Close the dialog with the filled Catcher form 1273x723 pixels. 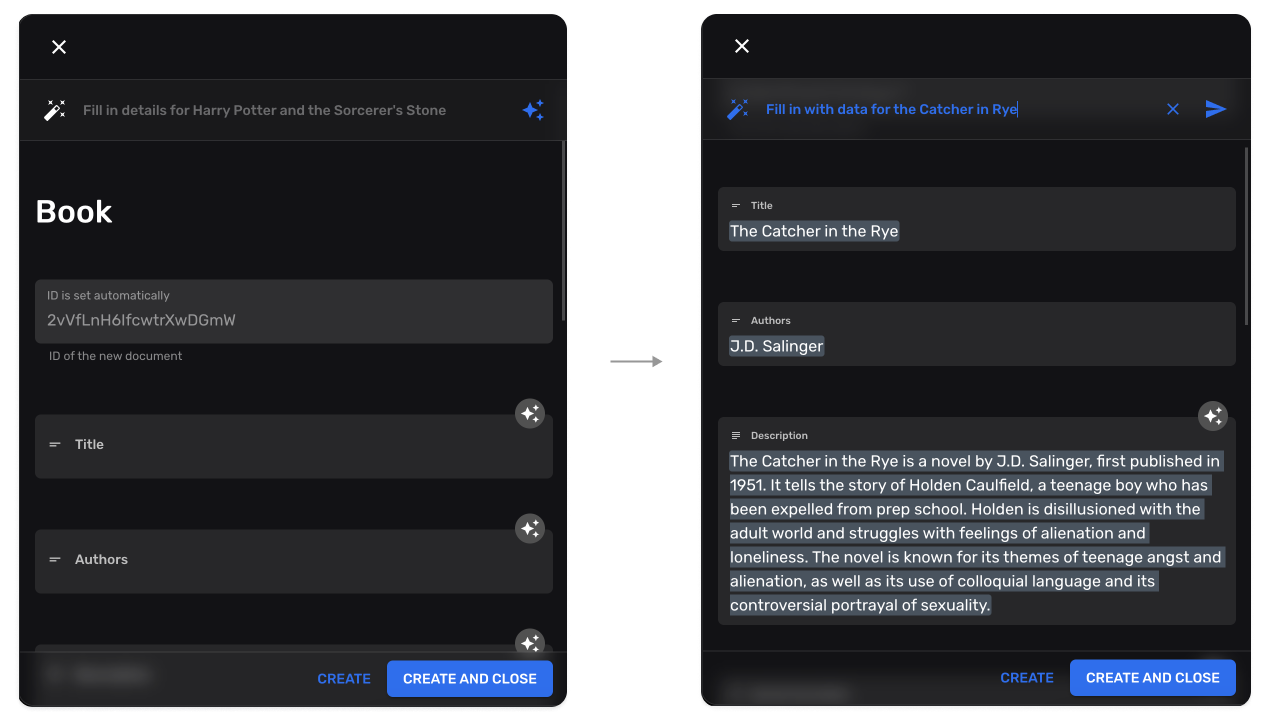click(x=741, y=46)
